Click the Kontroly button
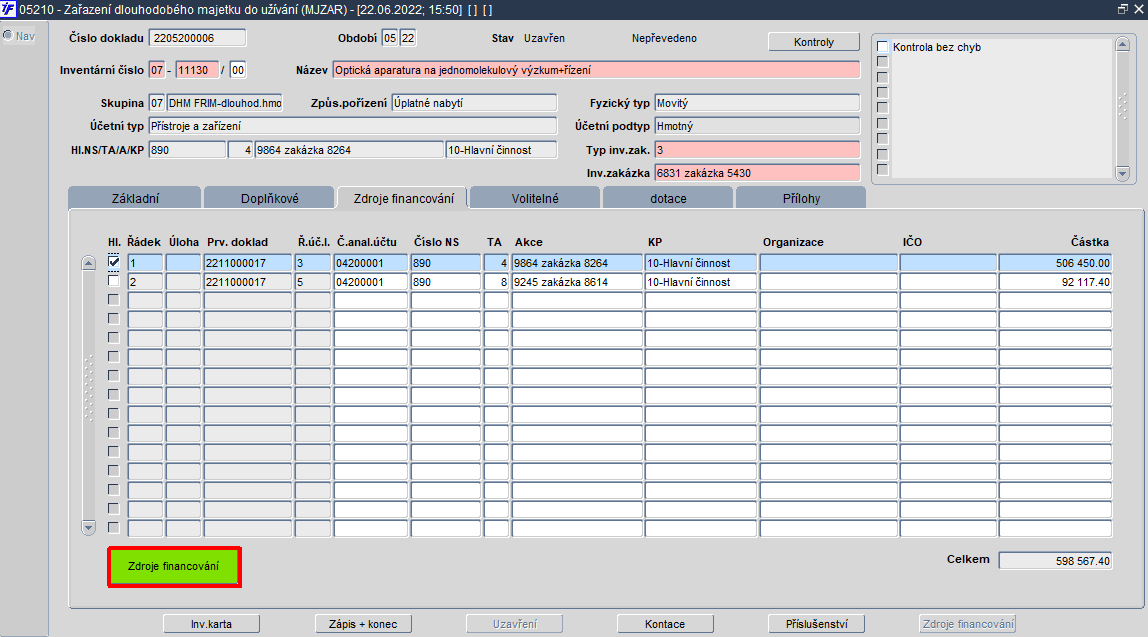Image resolution: width=1148 pixels, height=637 pixels. [x=813, y=42]
